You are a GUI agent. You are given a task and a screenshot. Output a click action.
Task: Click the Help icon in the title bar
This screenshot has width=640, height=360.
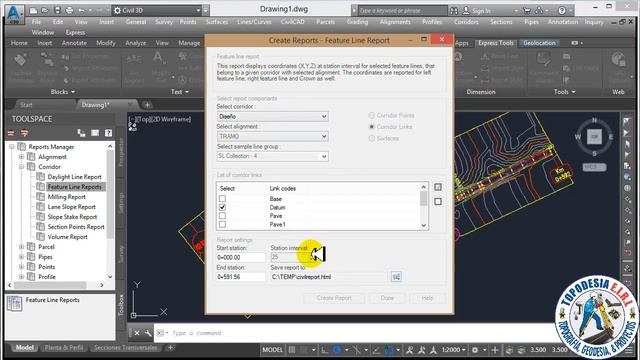pyautogui.click(x=562, y=10)
